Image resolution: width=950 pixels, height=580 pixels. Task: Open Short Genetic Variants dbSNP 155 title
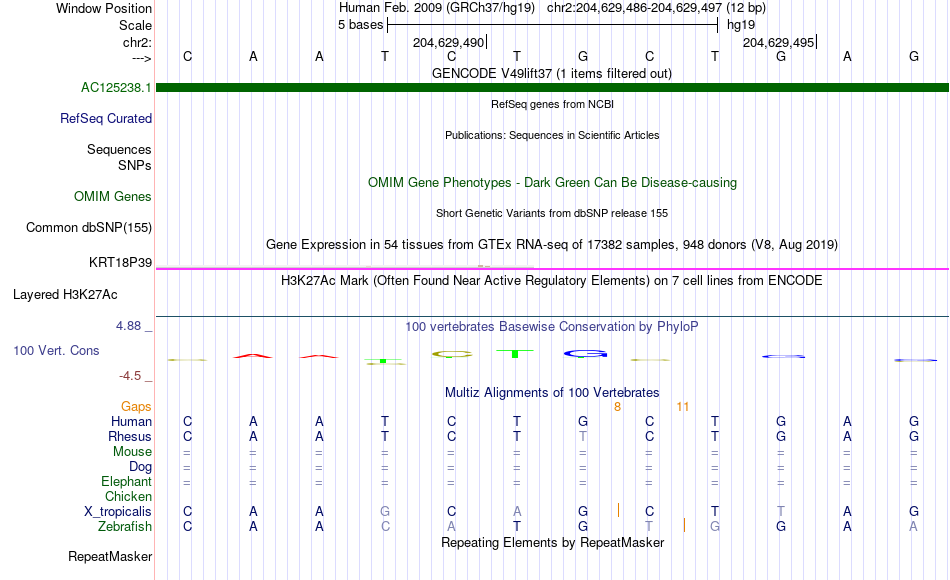point(552,213)
